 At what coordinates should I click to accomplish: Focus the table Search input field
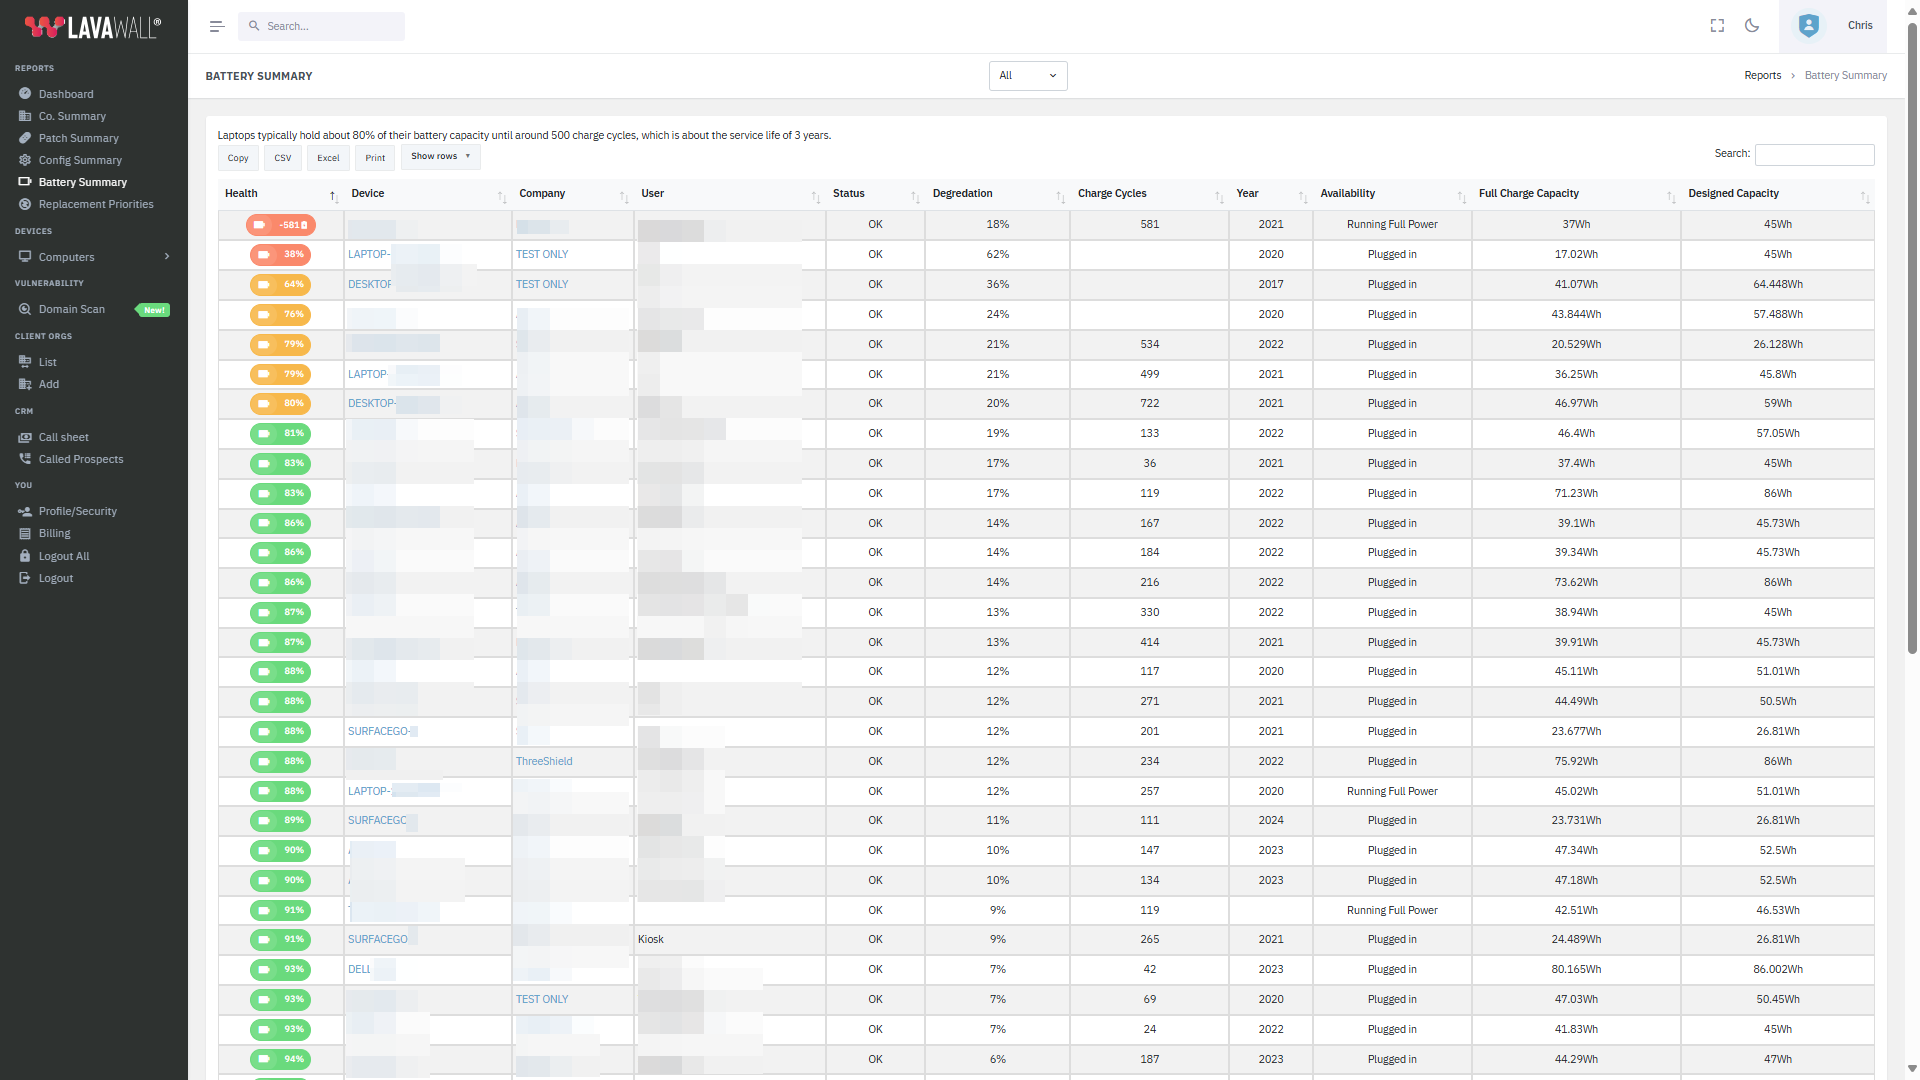point(1814,154)
